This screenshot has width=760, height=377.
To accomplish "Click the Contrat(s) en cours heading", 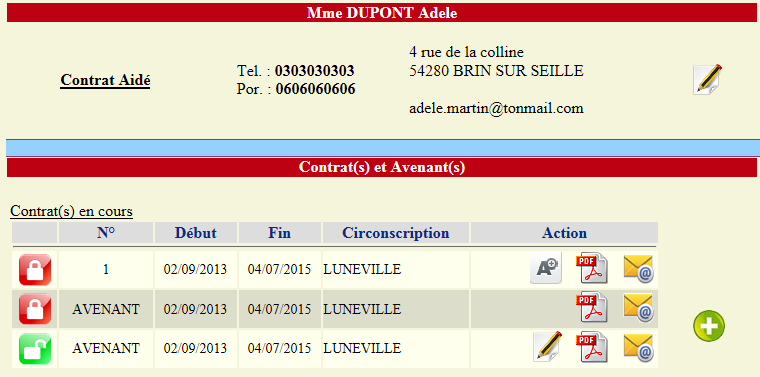I will coord(71,211).
